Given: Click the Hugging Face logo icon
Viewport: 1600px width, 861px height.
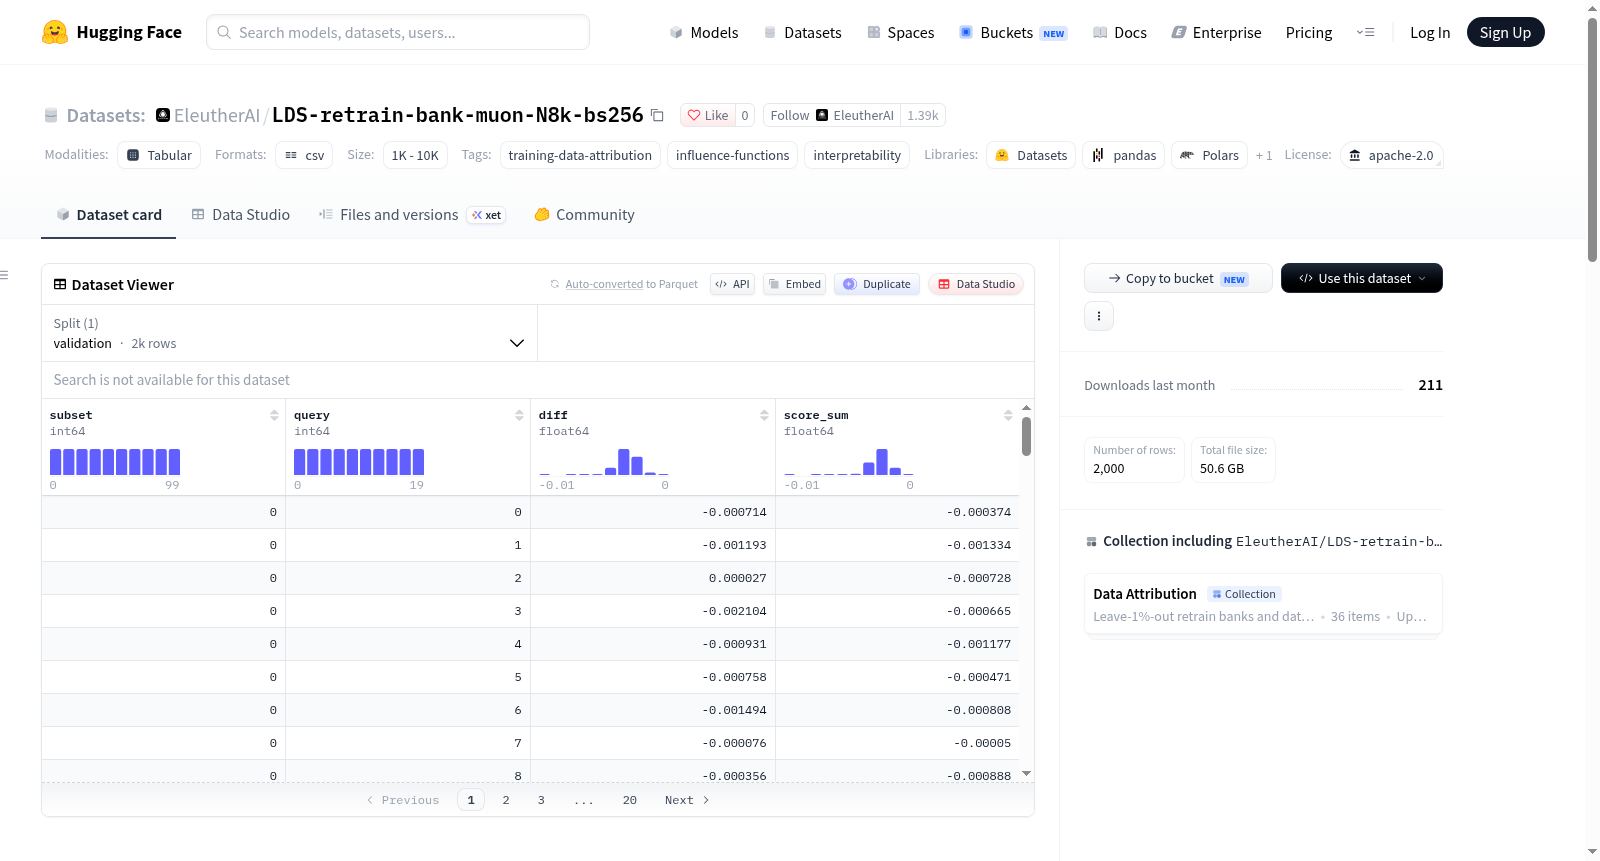Looking at the screenshot, I should tap(55, 32).
